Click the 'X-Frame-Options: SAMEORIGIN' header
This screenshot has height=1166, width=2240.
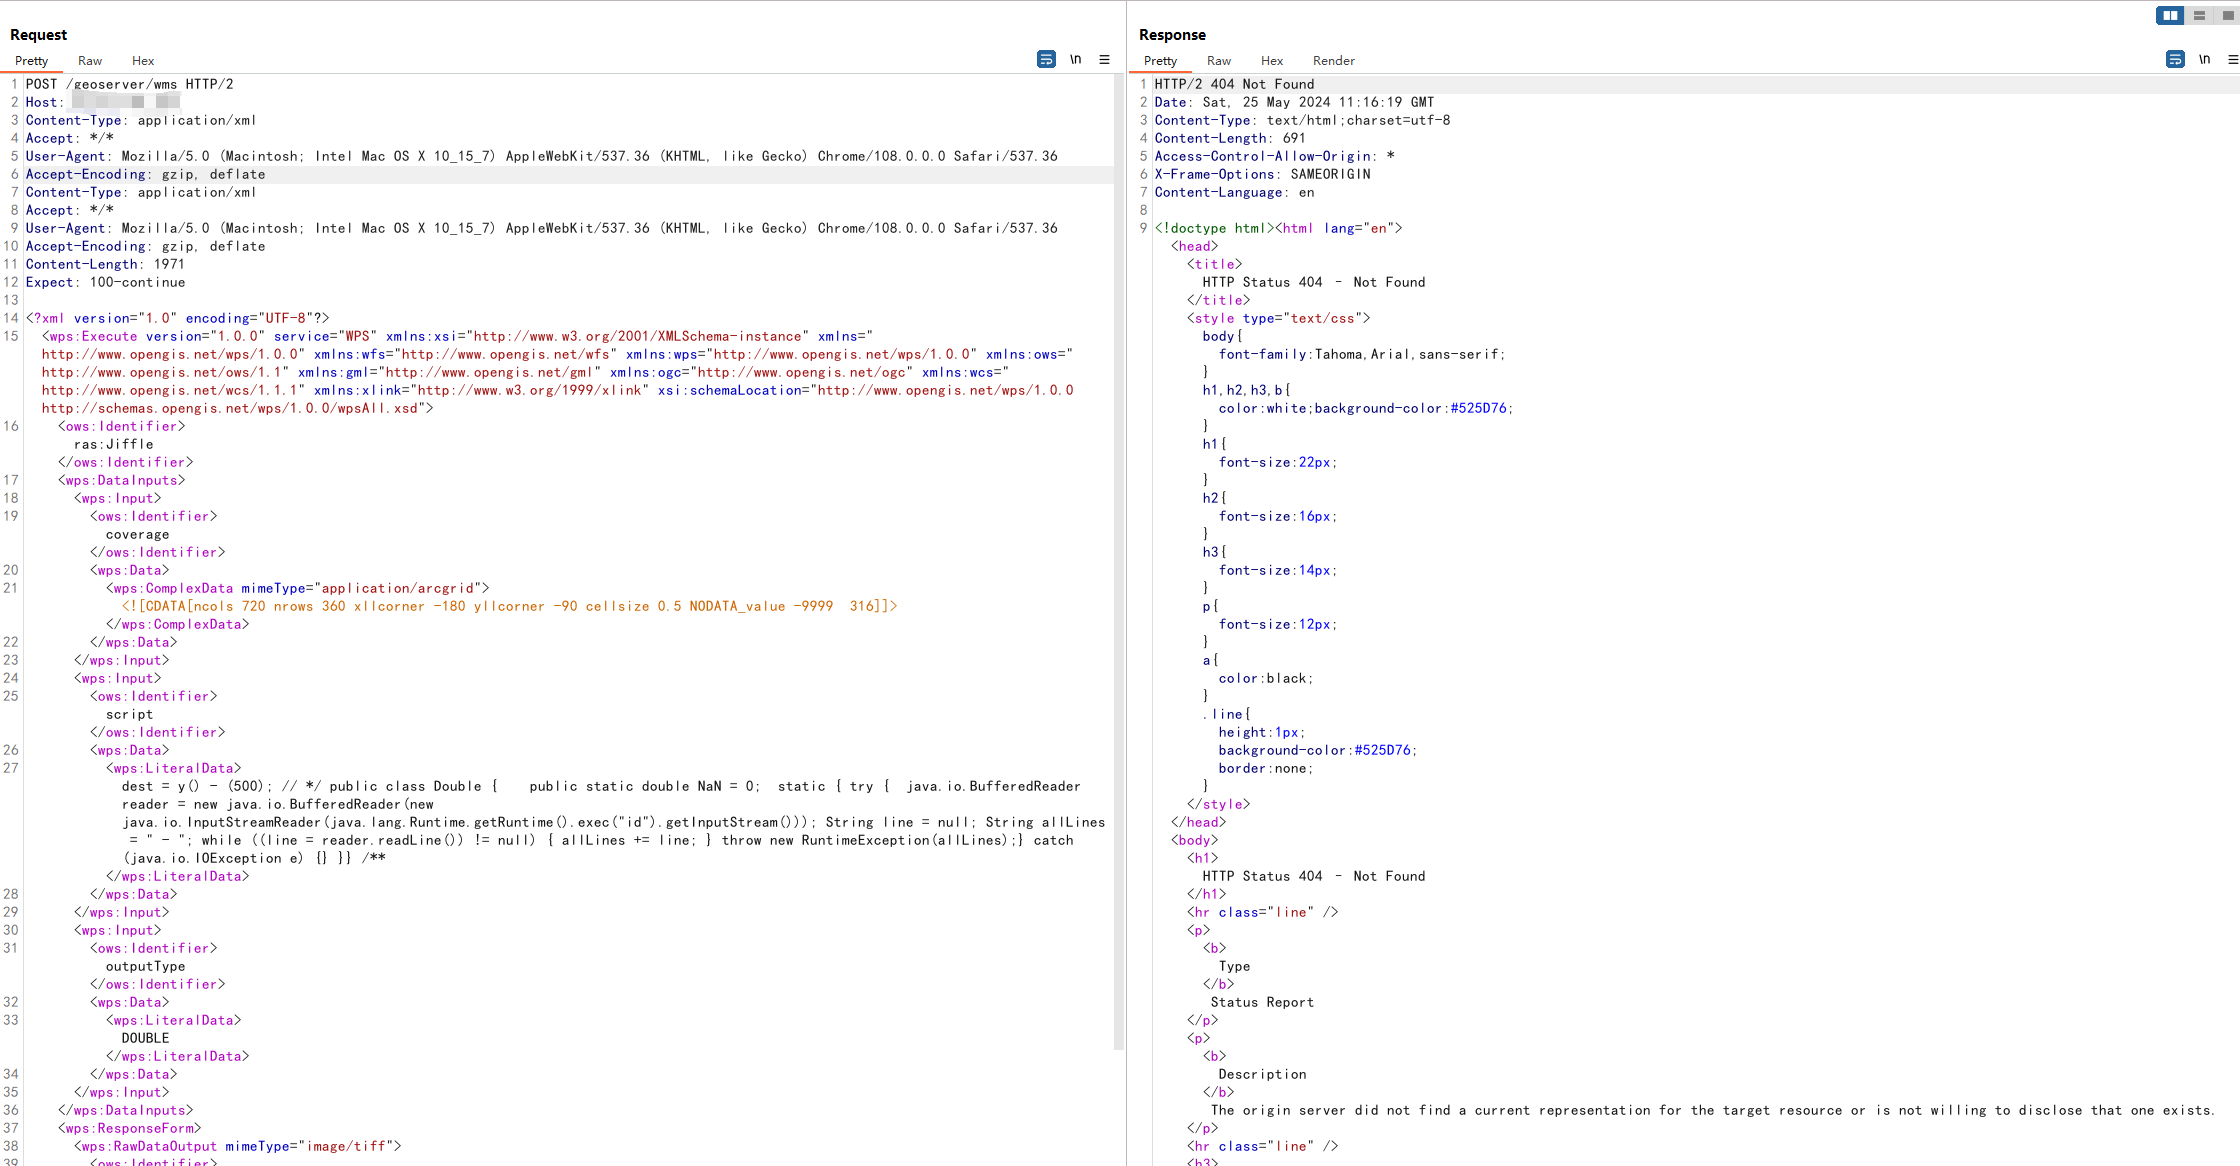[x=1263, y=174]
